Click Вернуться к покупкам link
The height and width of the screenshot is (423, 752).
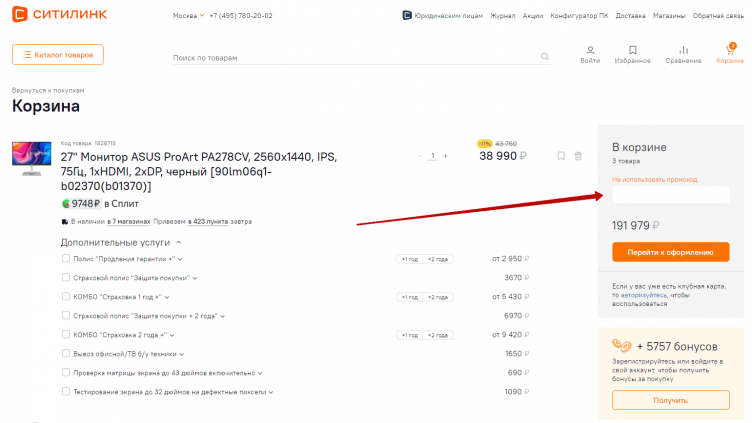(48, 90)
